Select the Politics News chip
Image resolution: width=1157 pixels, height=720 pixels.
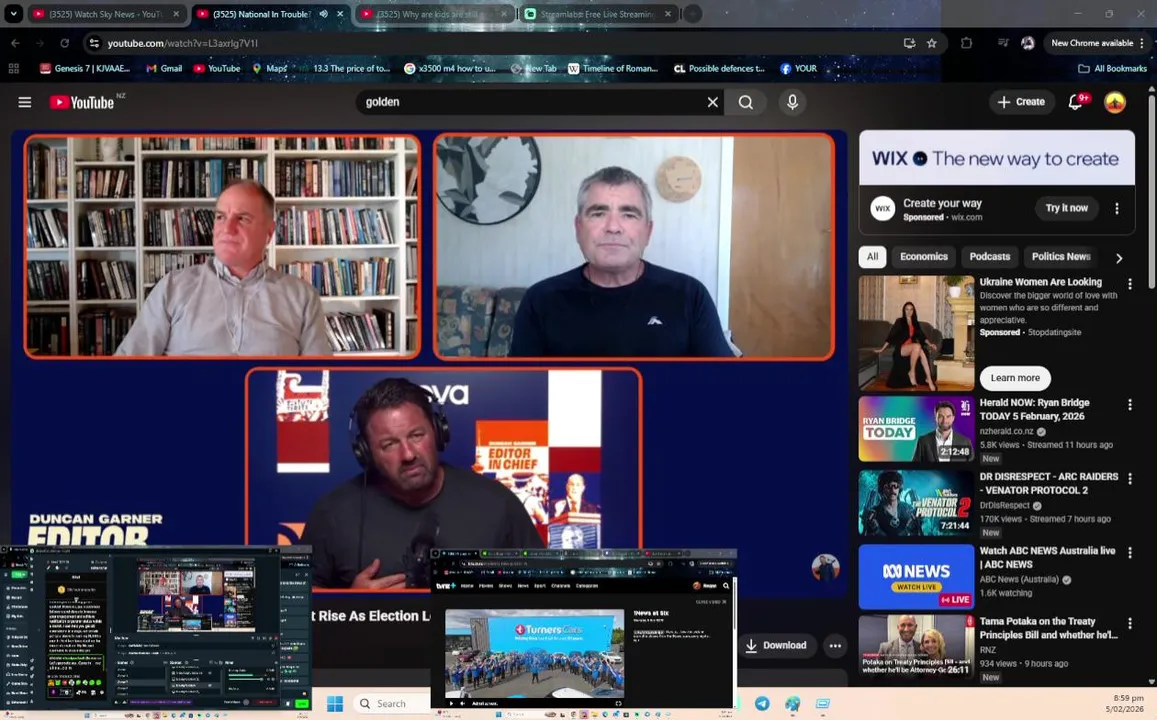(x=1060, y=257)
